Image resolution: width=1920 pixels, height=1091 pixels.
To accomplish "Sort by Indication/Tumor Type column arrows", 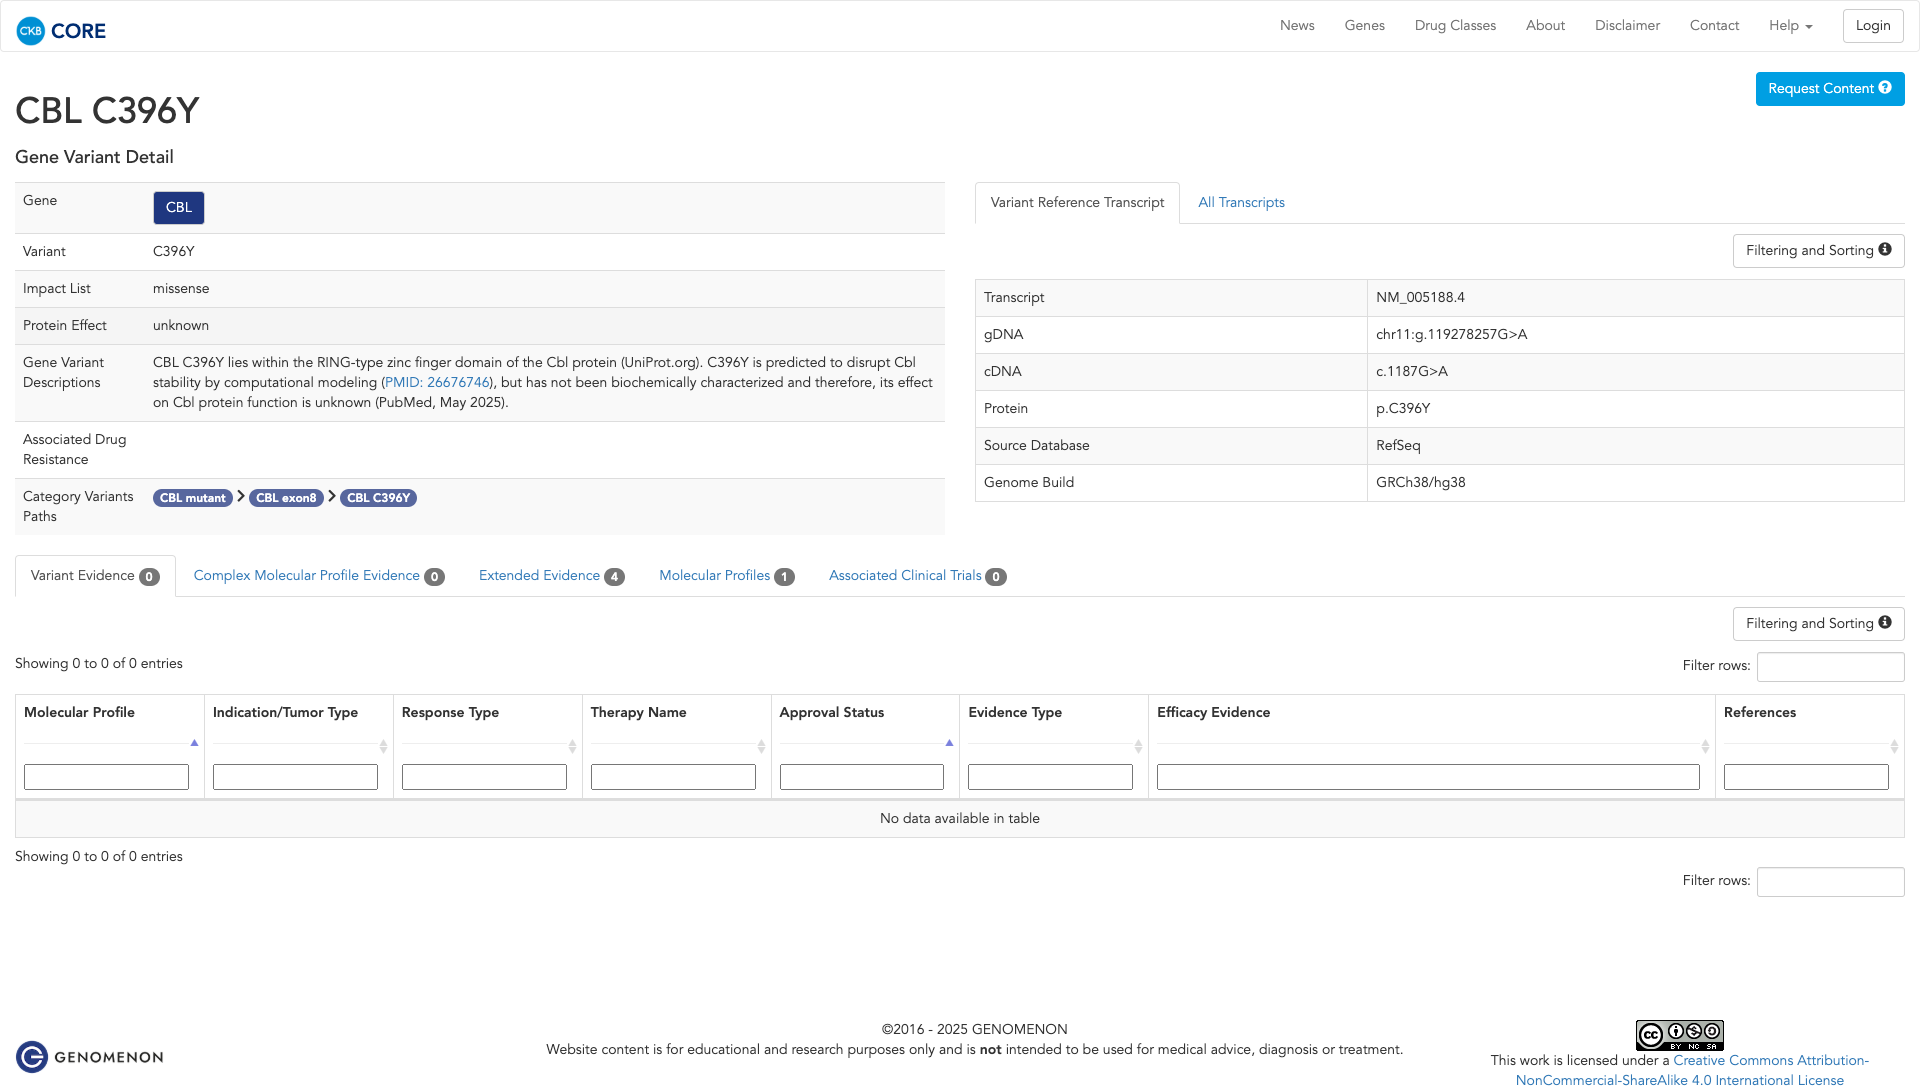I will click(383, 747).
